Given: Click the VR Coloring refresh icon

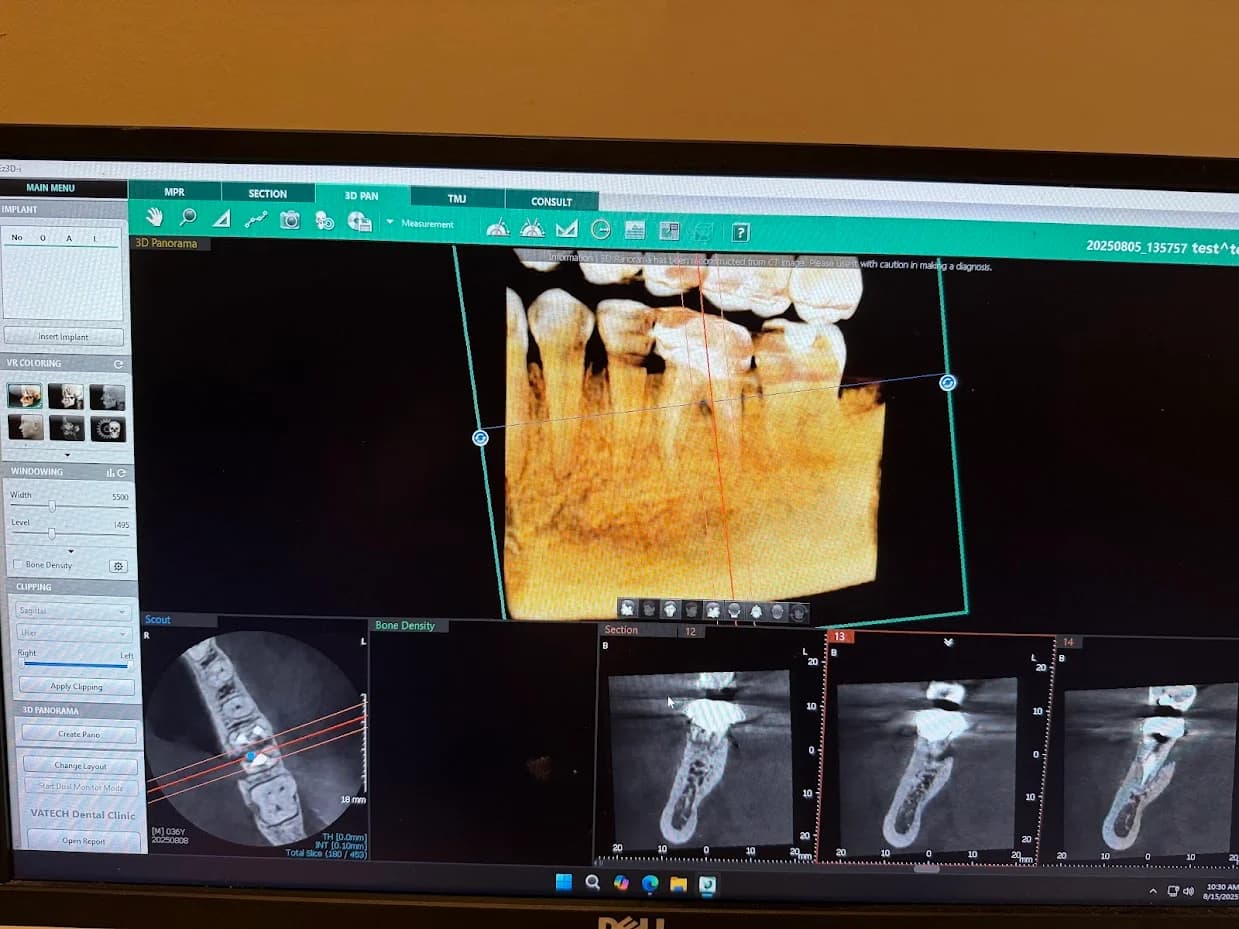Looking at the screenshot, I should click(118, 363).
